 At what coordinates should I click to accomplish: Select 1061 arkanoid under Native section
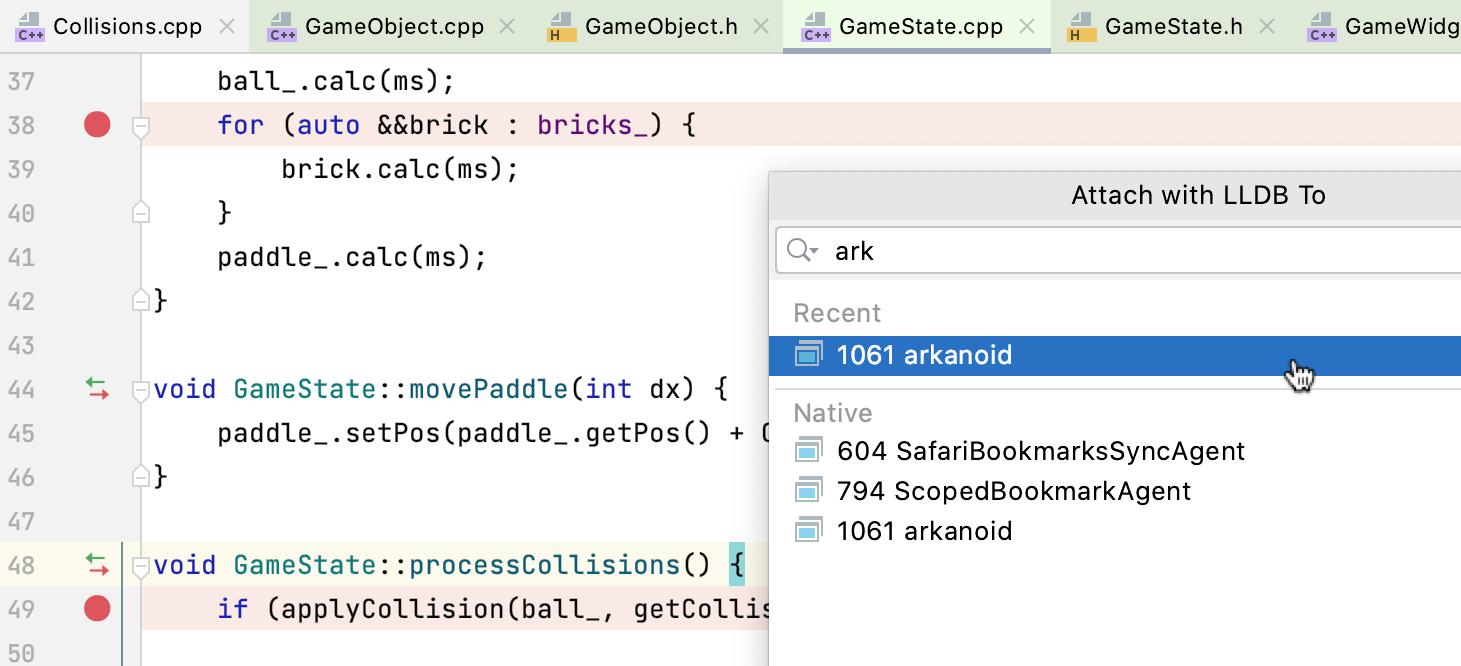click(924, 531)
